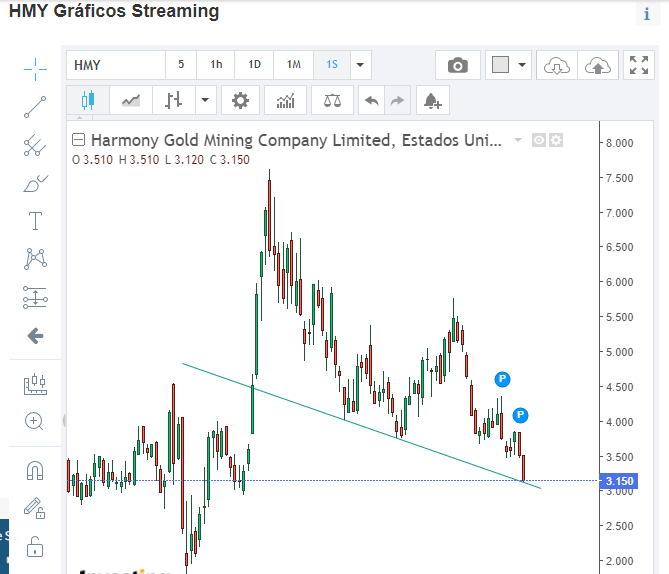Collapse the top toolbar small arrow

tap(79, 117)
